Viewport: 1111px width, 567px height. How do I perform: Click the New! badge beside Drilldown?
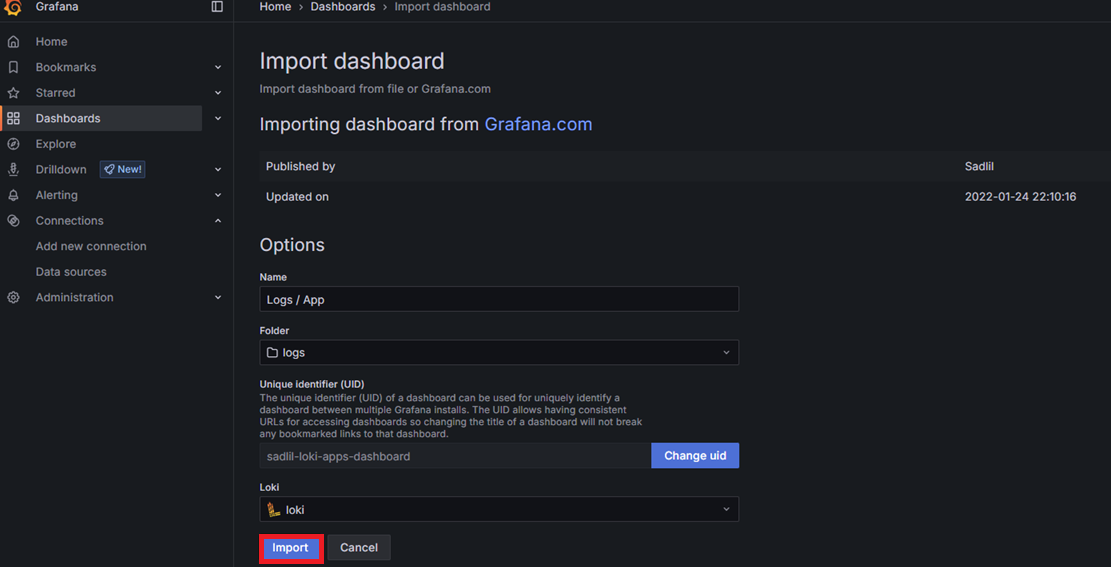point(123,169)
